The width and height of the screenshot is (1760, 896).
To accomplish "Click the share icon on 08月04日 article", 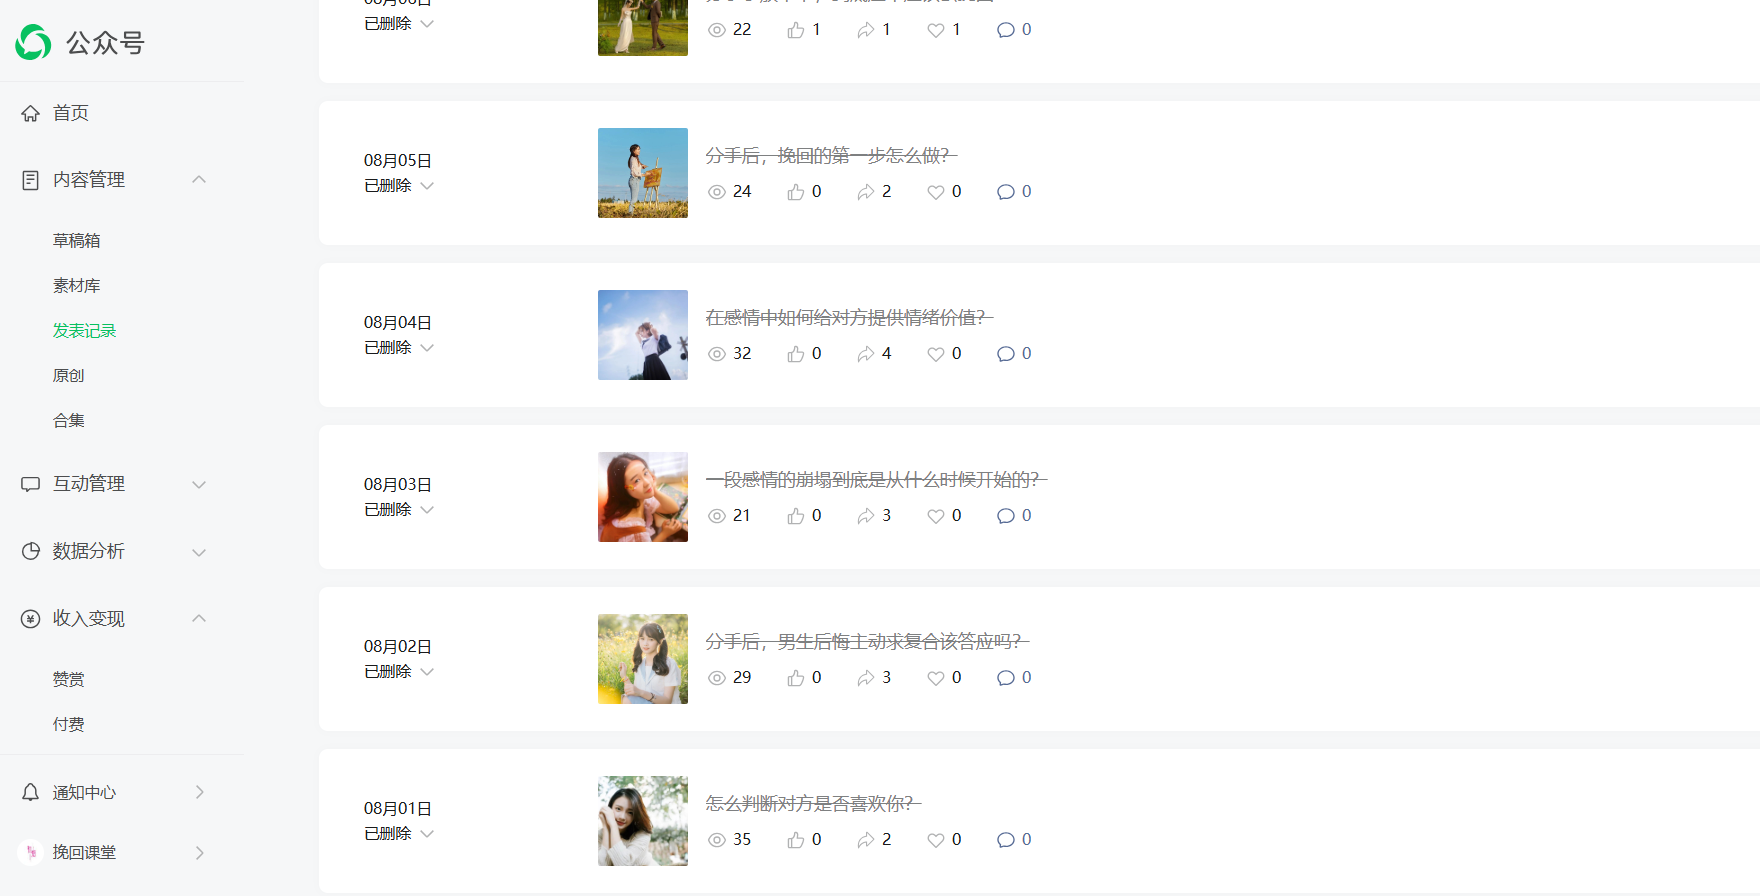I will pyautogui.click(x=866, y=354).
